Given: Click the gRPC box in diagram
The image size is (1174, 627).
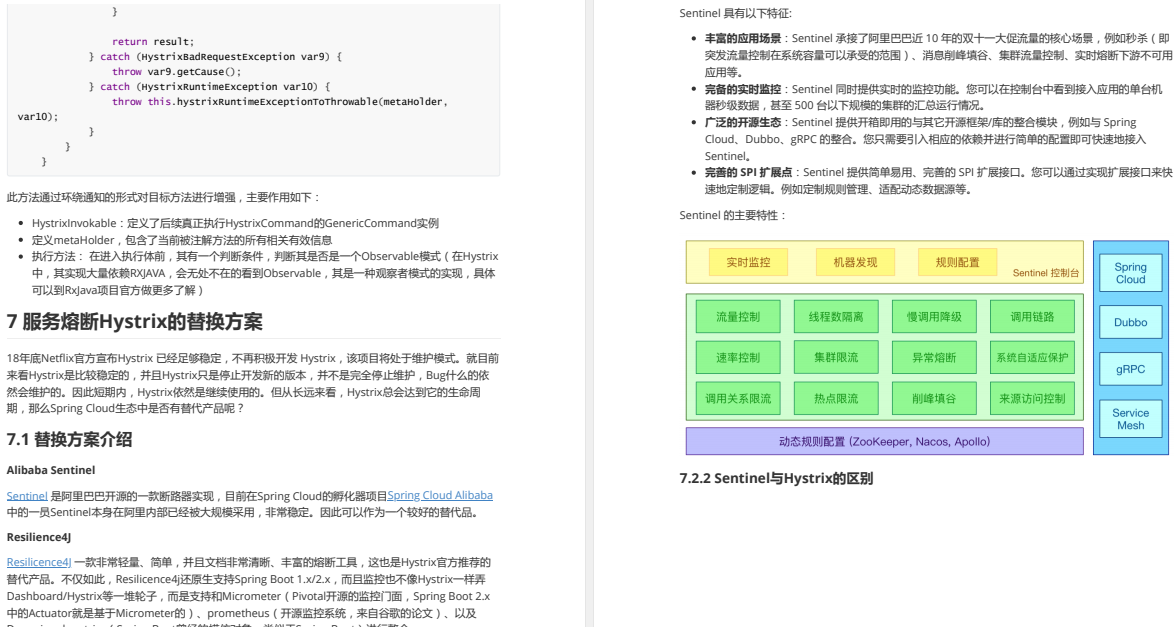Looking at the screenshot, I should [x=1131, y=369].
